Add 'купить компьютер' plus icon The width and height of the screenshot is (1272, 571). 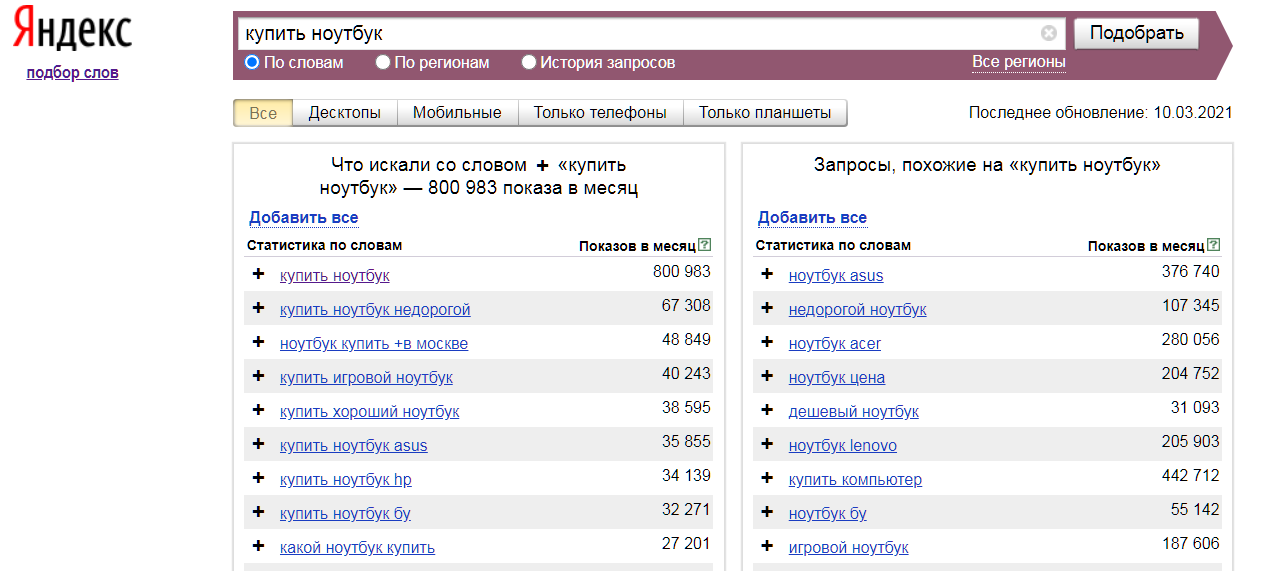coord(767,478)
